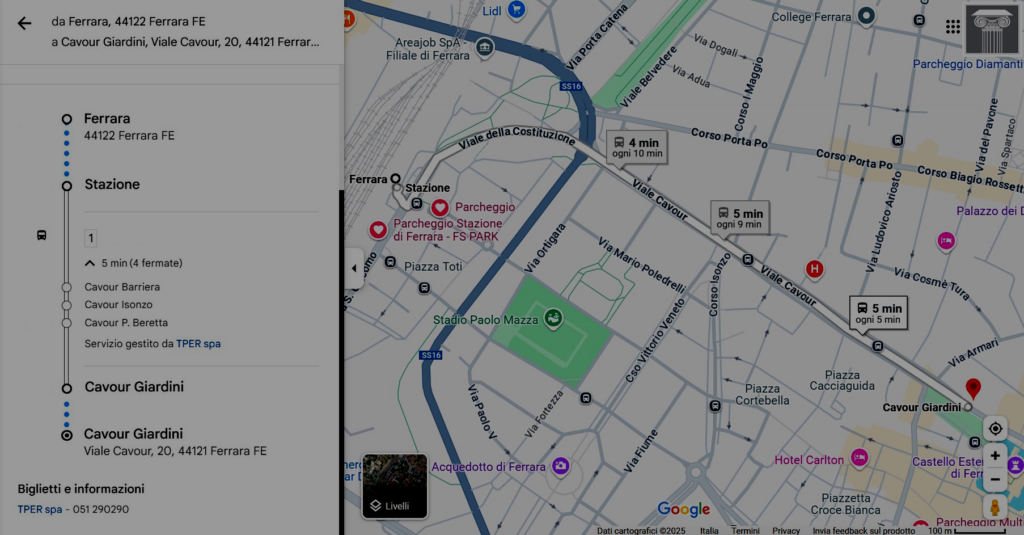The height and width of the screenshot is (535, 1024).
Task: Click the Privacy footer link
Action: point(786,530)
